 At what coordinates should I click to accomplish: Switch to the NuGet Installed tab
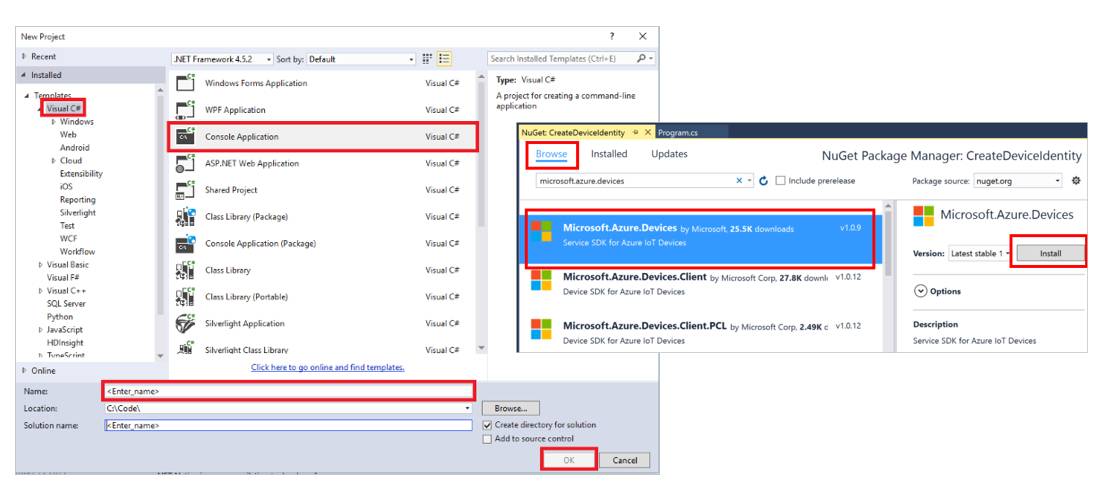tap(609, 154)
